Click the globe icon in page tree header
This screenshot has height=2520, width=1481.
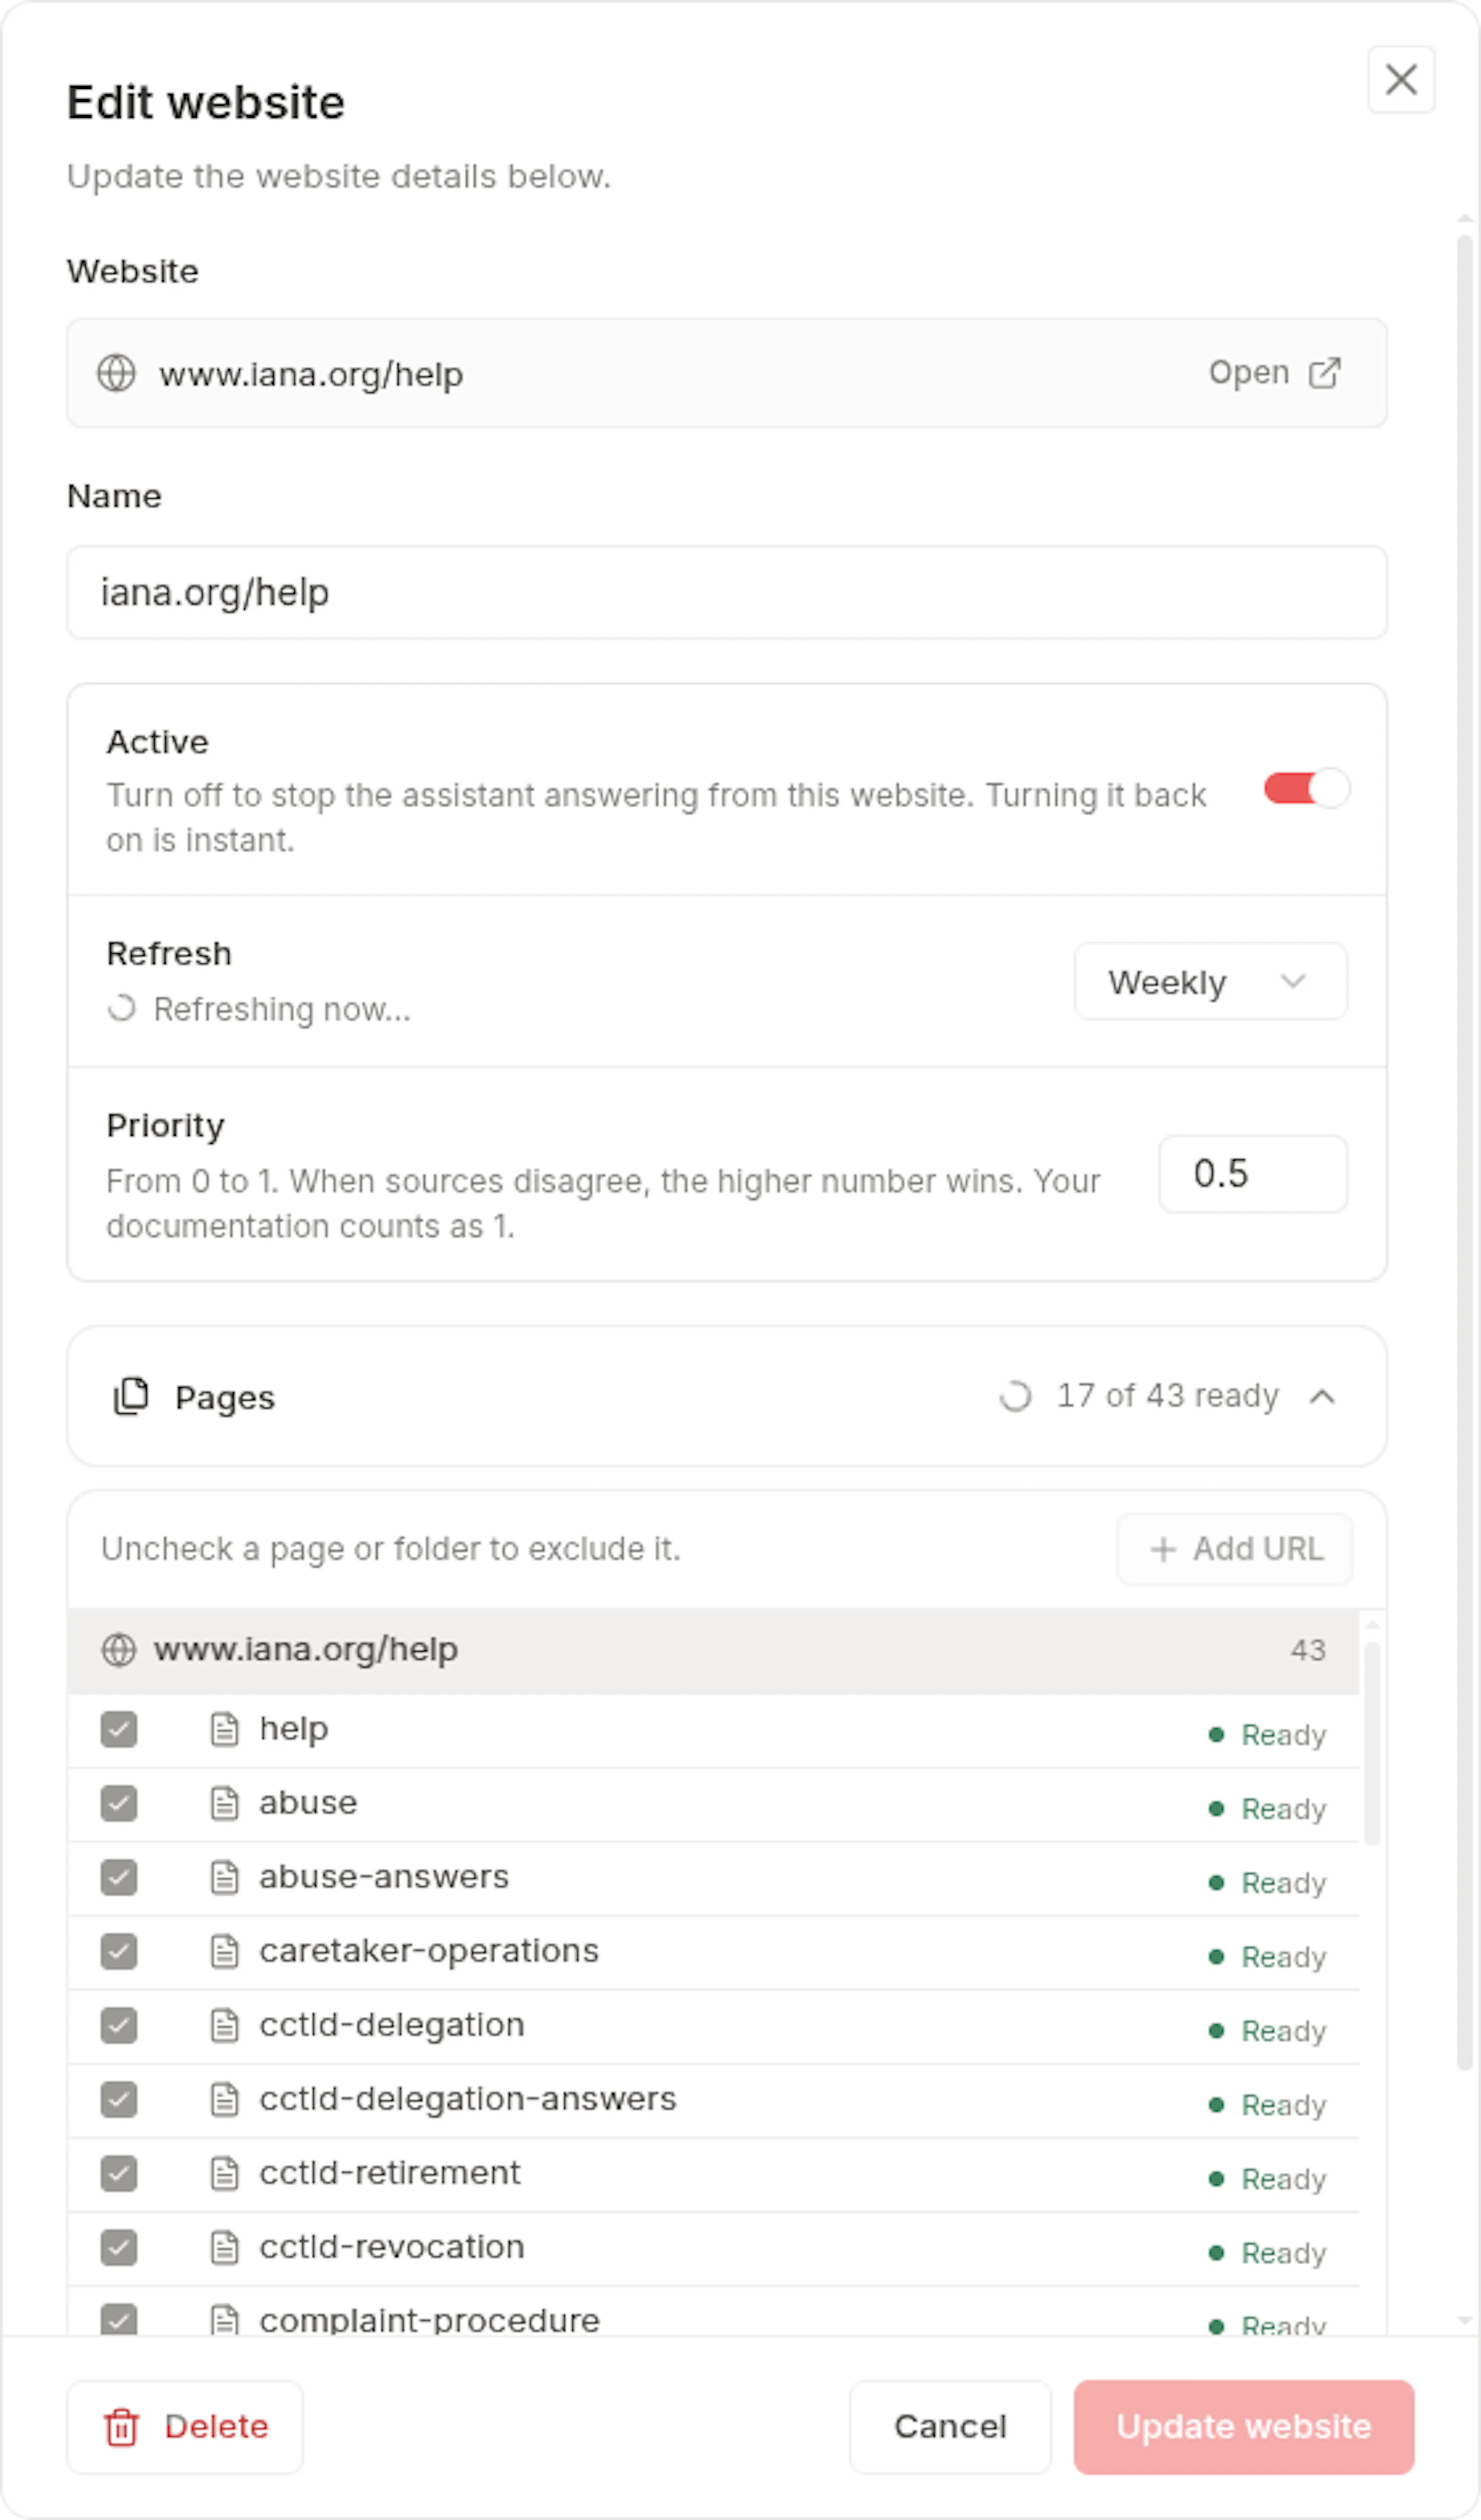point(119,1650)
